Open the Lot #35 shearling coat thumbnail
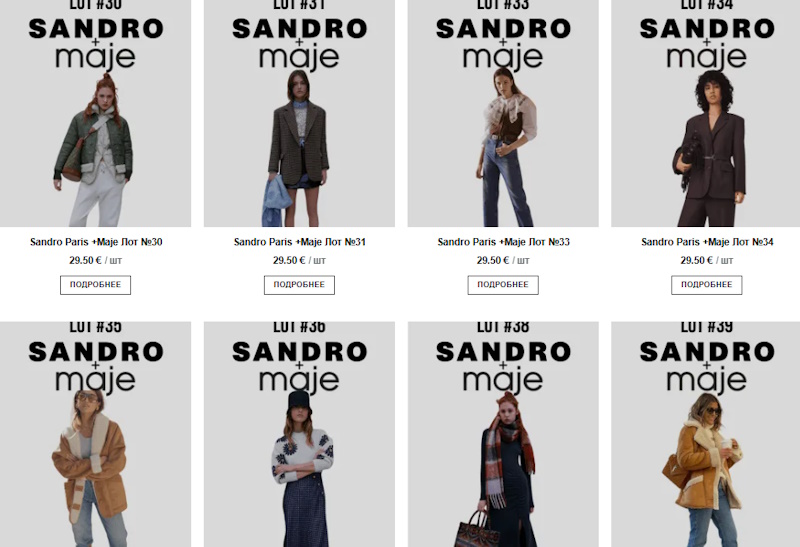800x547 pixels. [95, 434]
